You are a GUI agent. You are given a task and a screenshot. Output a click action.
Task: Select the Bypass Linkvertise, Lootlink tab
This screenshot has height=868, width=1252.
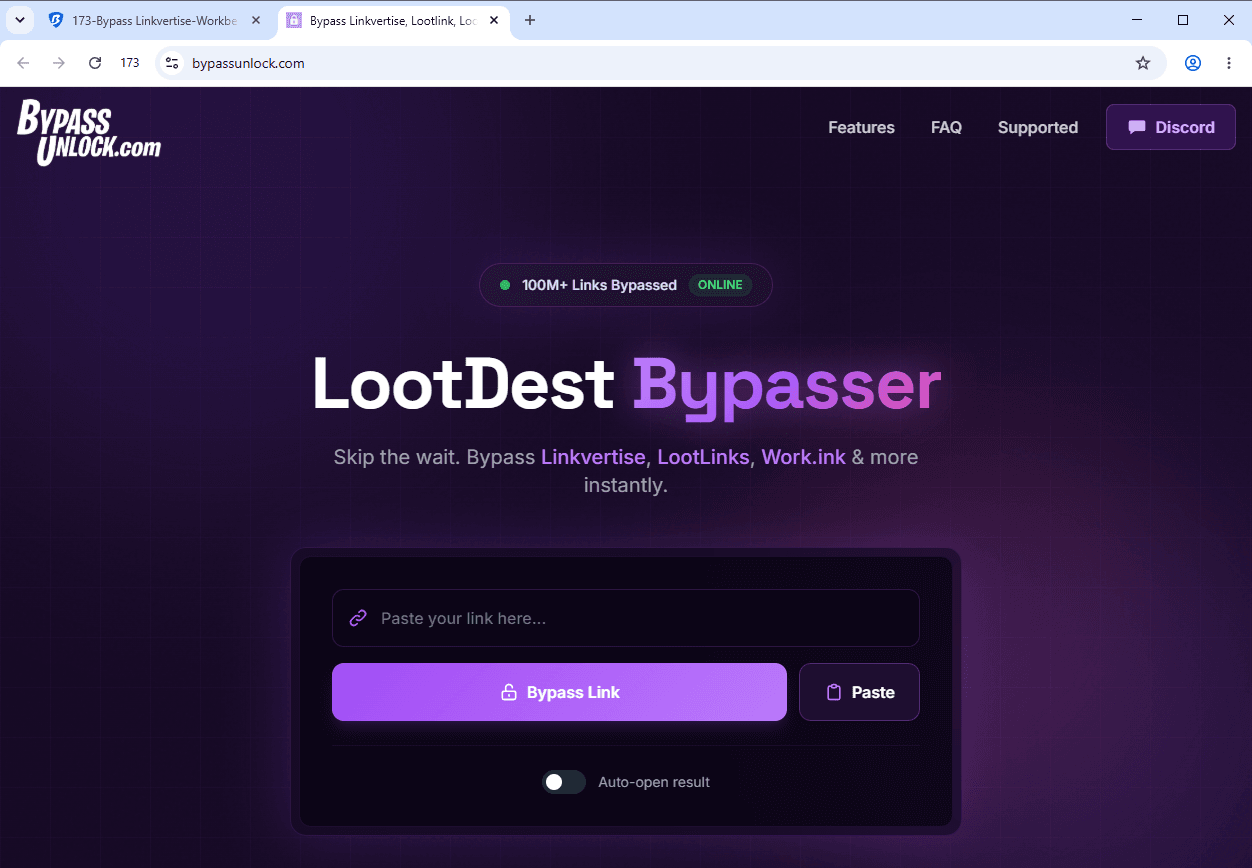pos(393,20)
